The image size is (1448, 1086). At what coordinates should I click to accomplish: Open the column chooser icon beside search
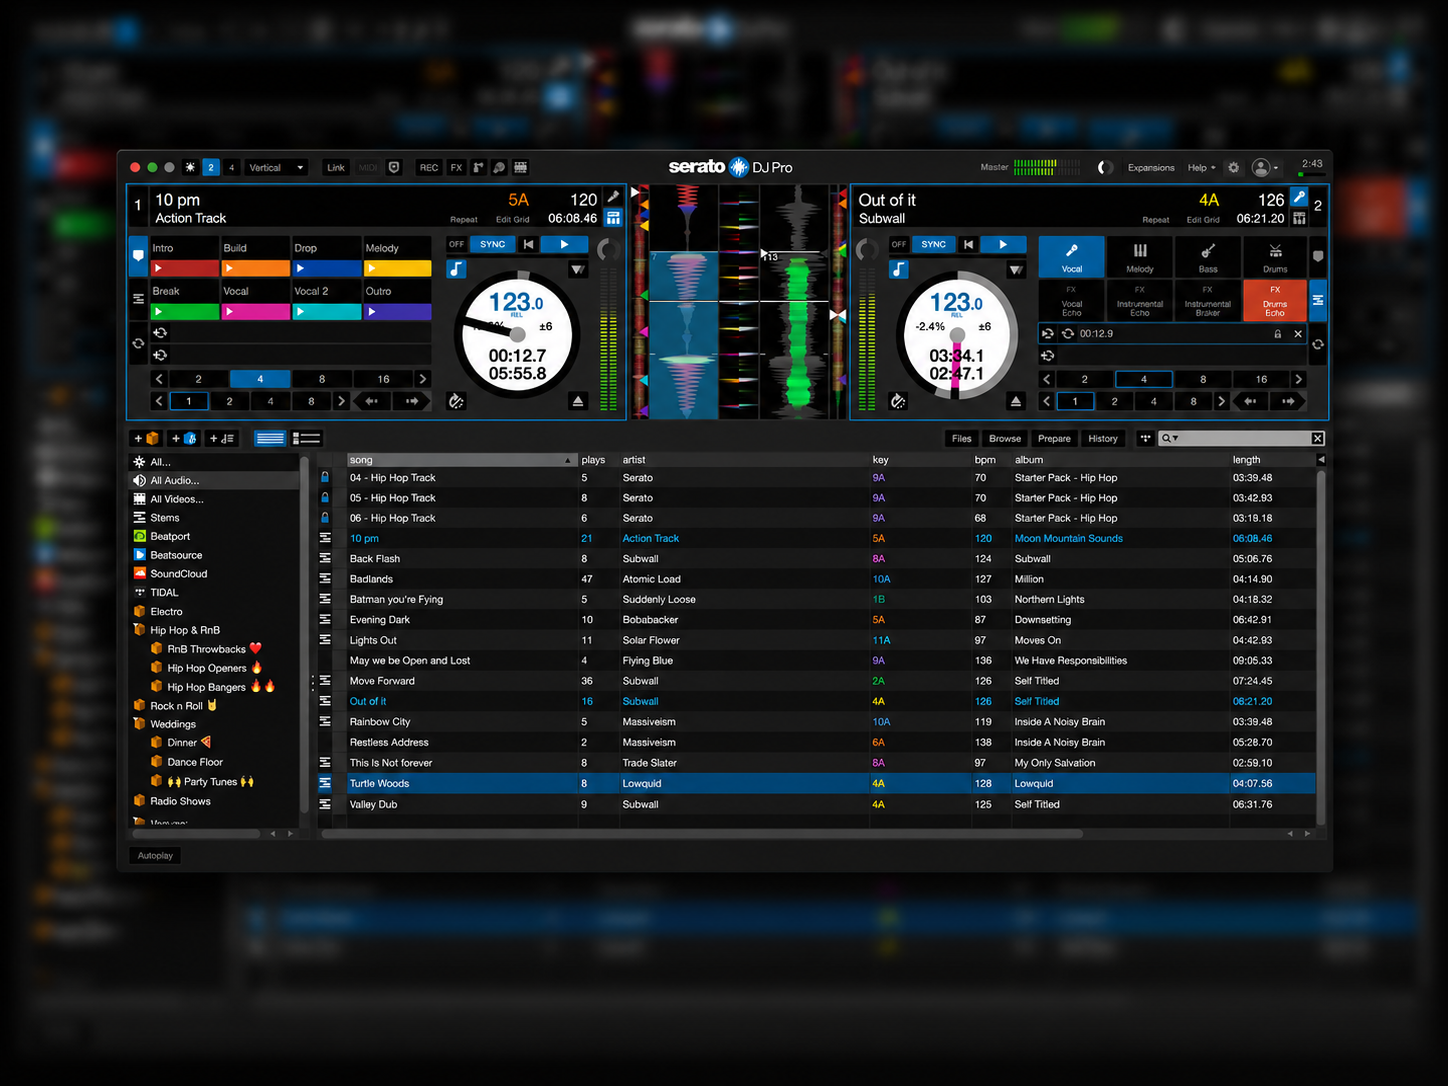pyautogui.click(x=1145, y=438)
